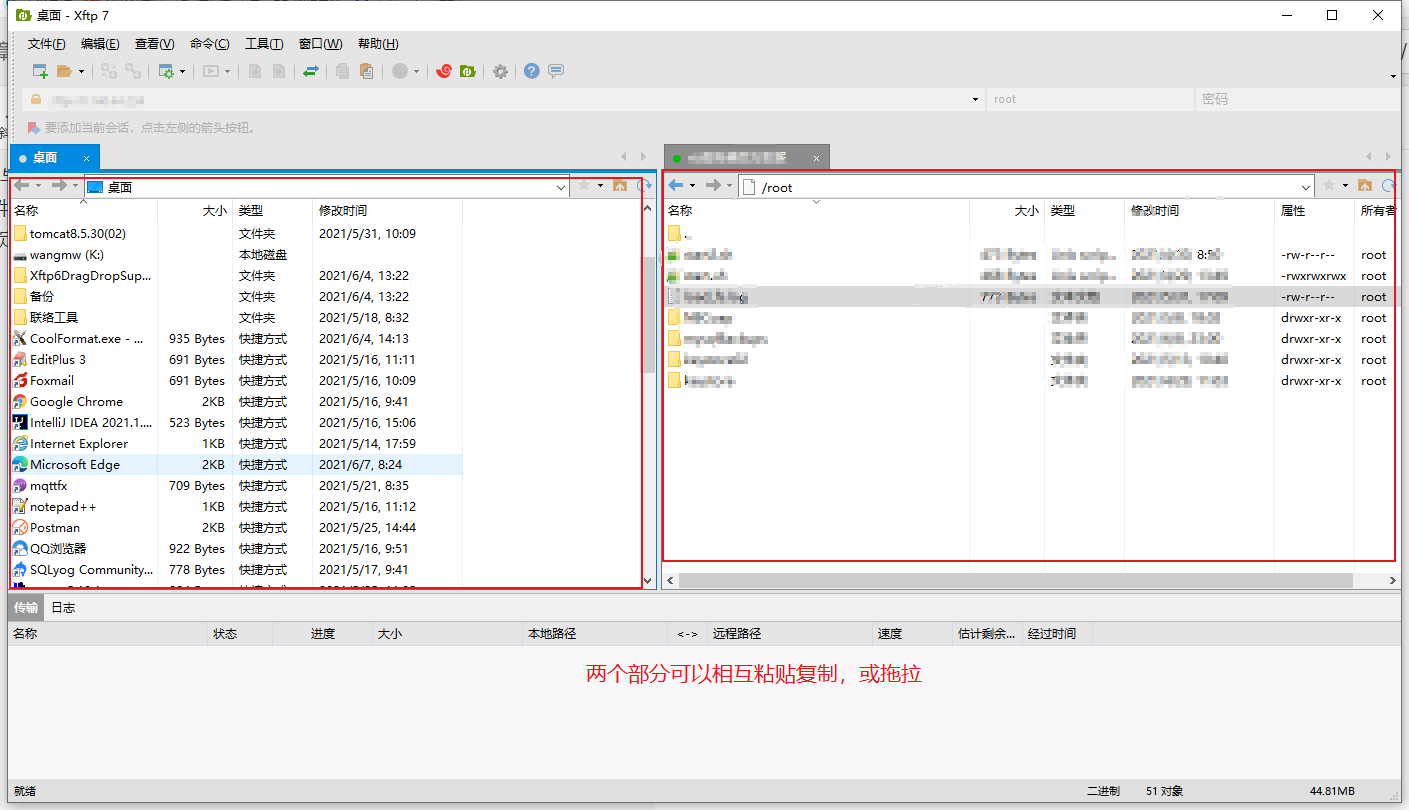
Task: Sort remote files by 名称 column header
Action: point(816,211)
